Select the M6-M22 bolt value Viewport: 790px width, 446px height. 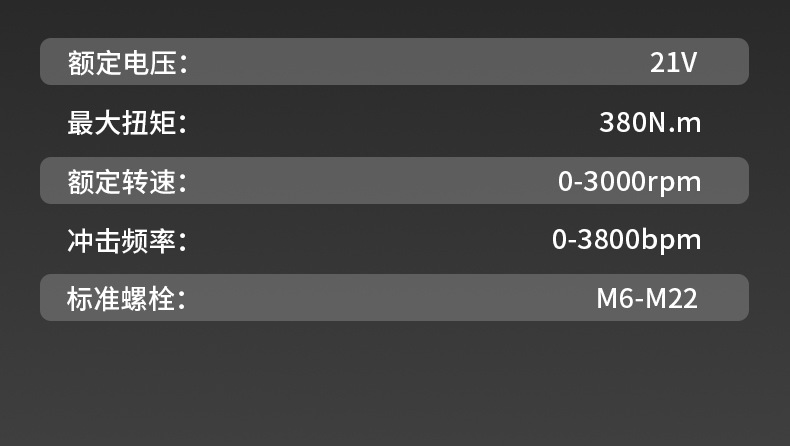[x=647, y=298]
